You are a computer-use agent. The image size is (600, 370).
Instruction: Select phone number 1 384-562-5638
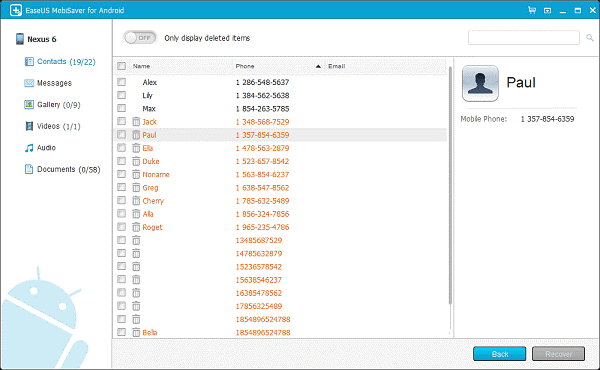pos(262,95)
